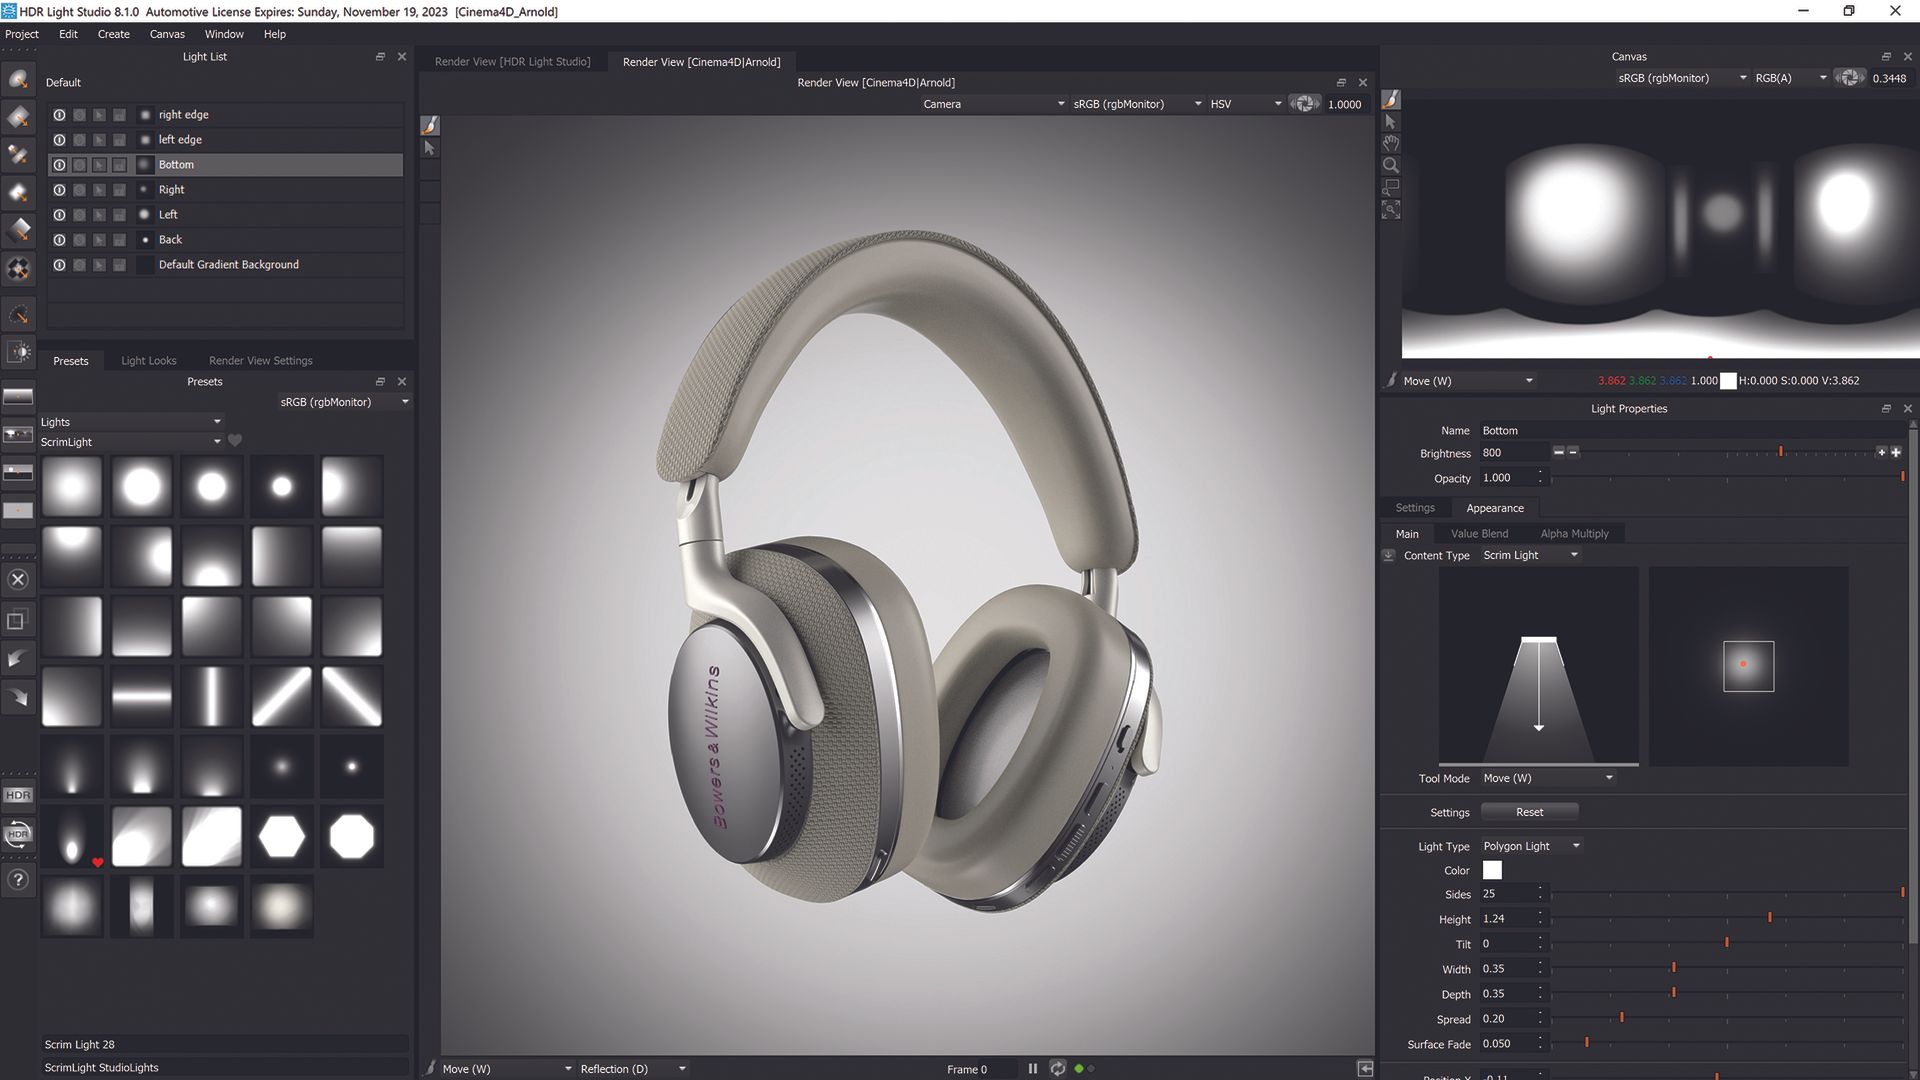The width and height of the screenshot is (1920, 1080).
Task: Select the hexagon scrim light preset thumbnail
Action: [x=281, y=836]
